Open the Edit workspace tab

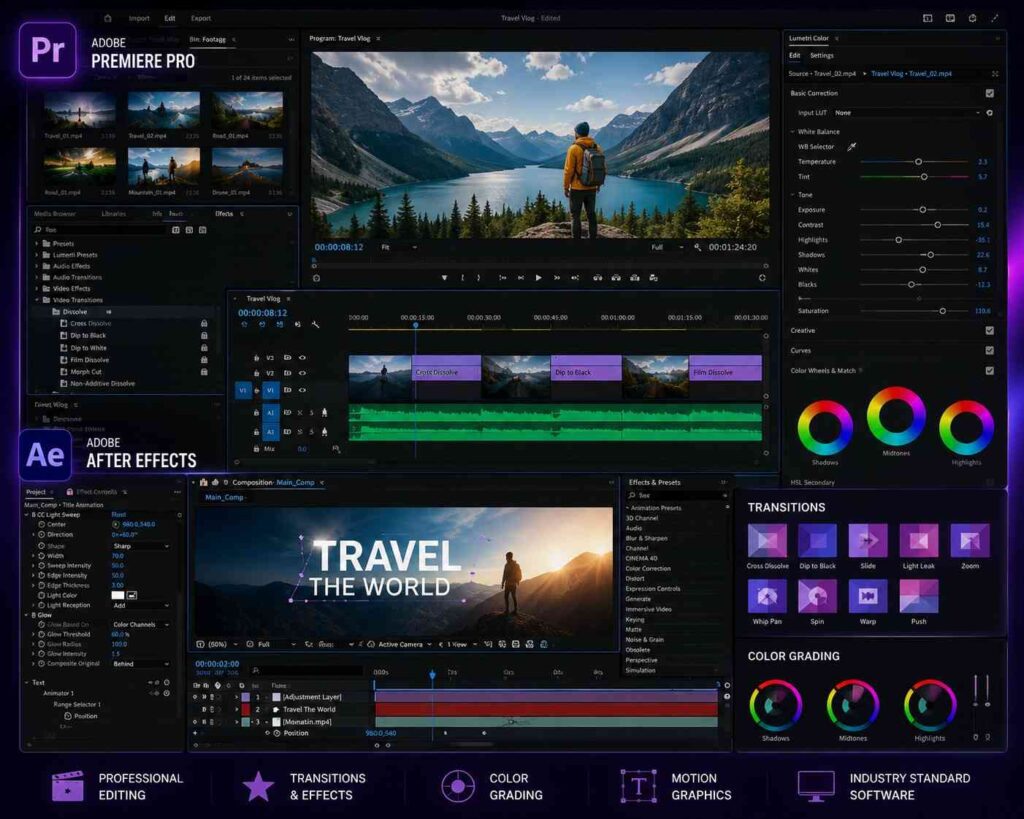pos(170,18)
